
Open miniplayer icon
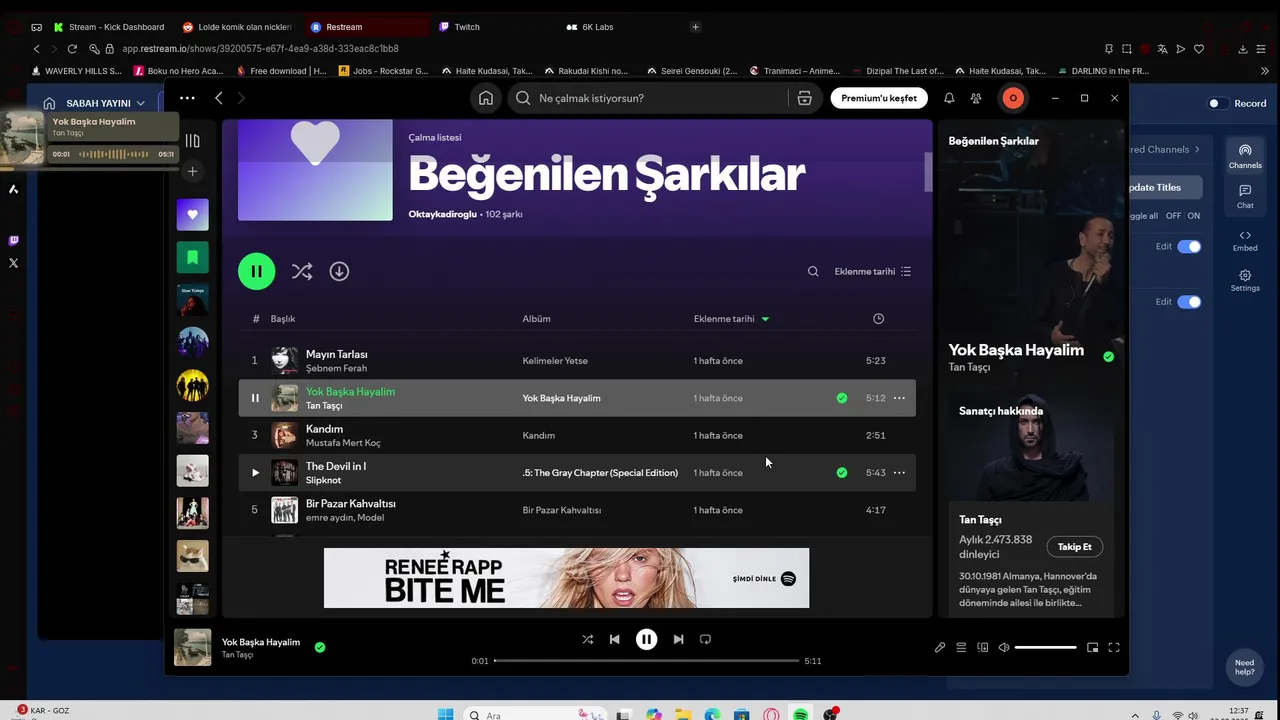tap(1092, 647)
